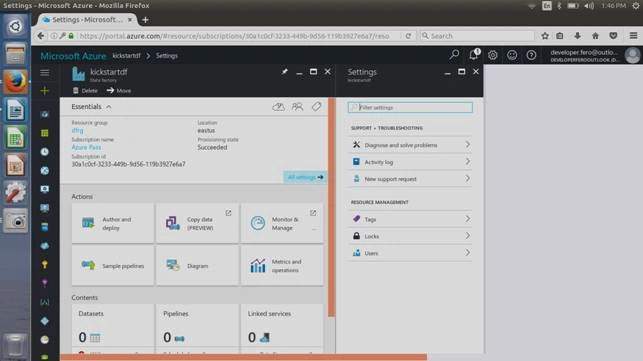Image resolution: width=643 pixels, height=361 pixels.
Task: Open Firefox downloads arrow icon
Action: (577, 36)
